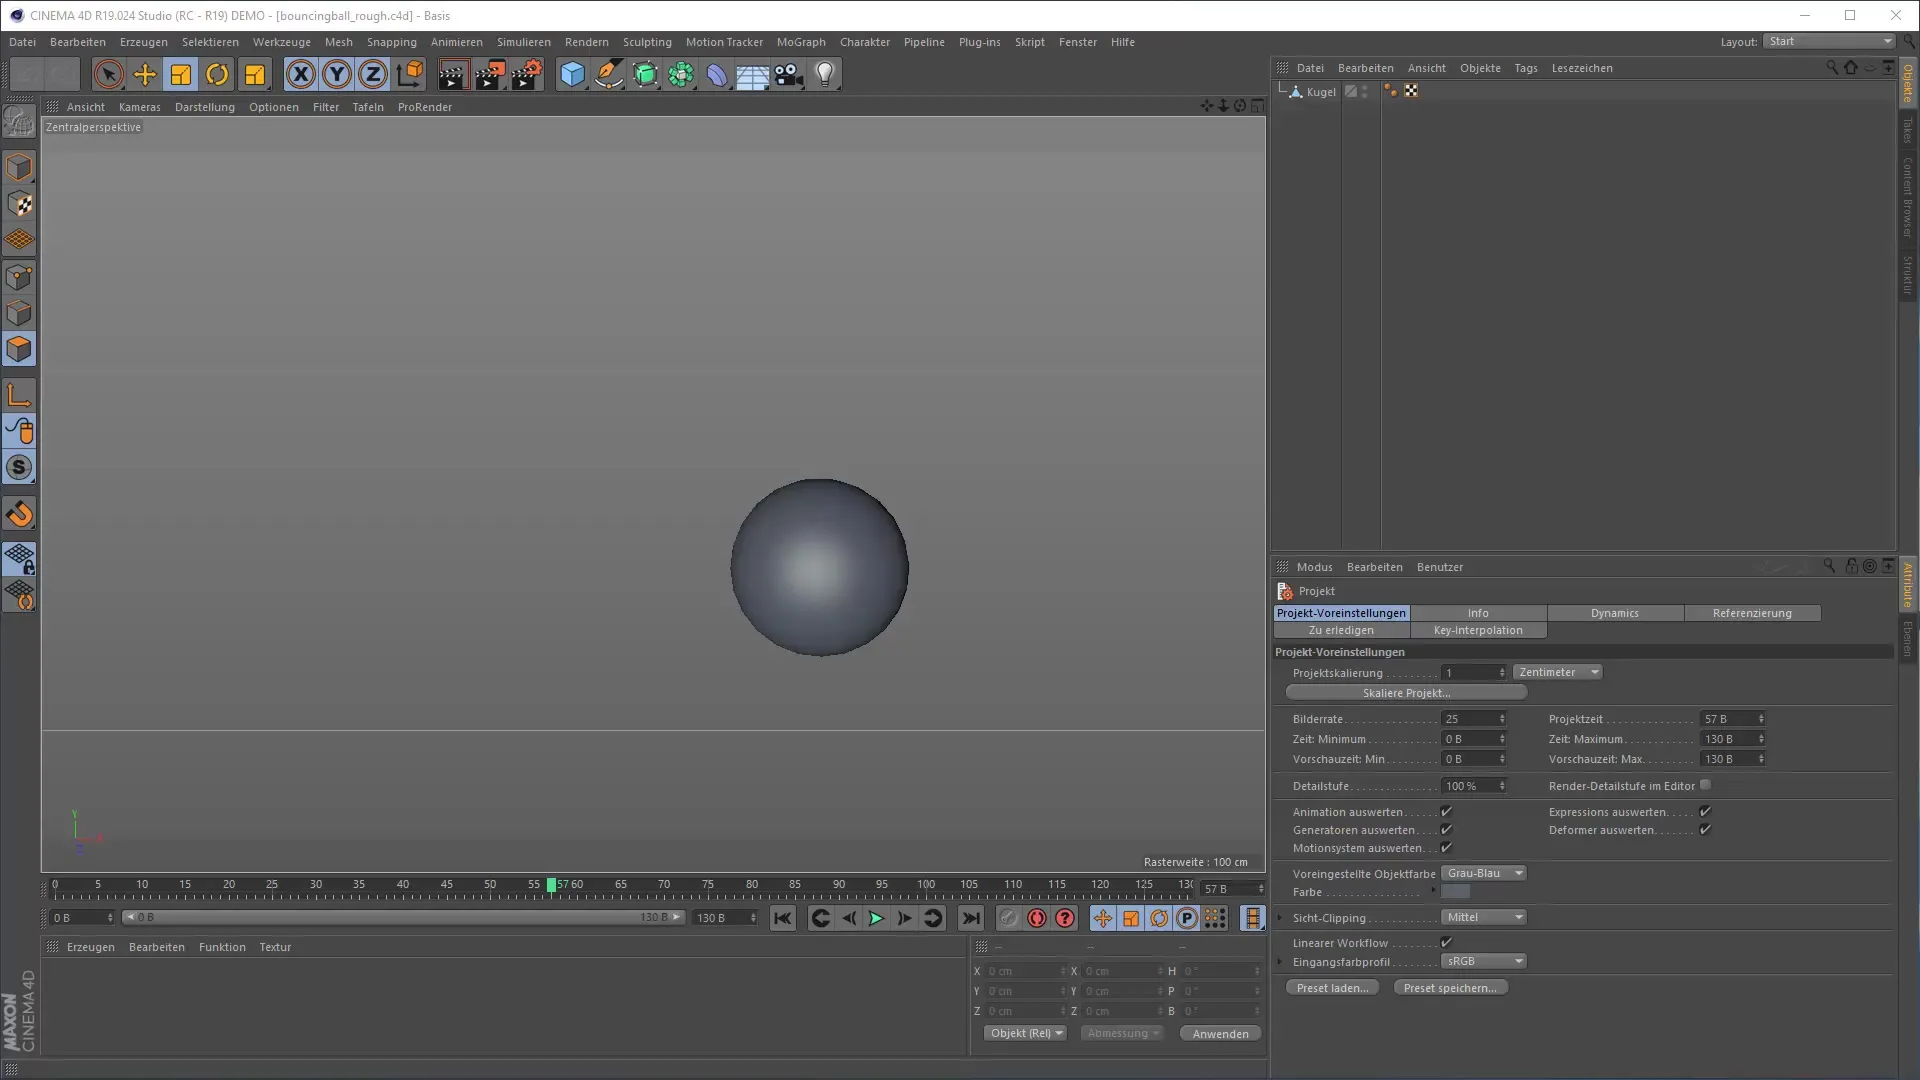Image resolution: width=1920 pixels, height=1080 pixels.
Task: Open the render settings icon
Action: (527, 74)
